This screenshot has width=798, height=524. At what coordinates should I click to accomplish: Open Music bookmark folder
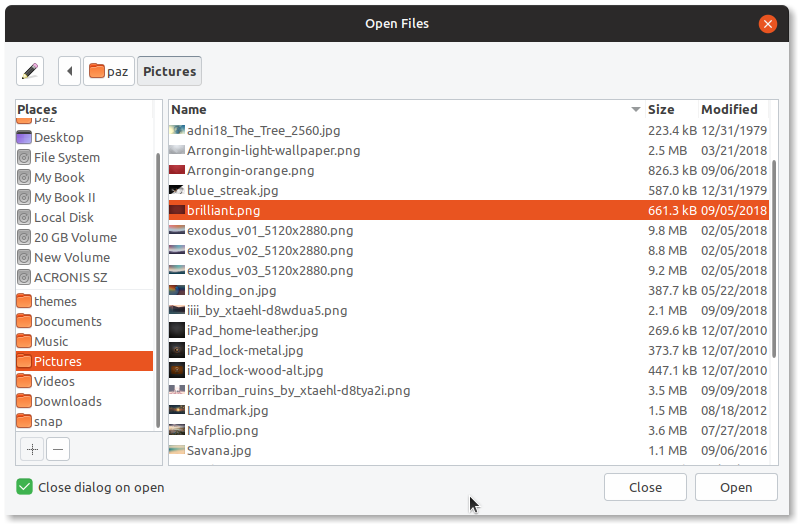84,341
